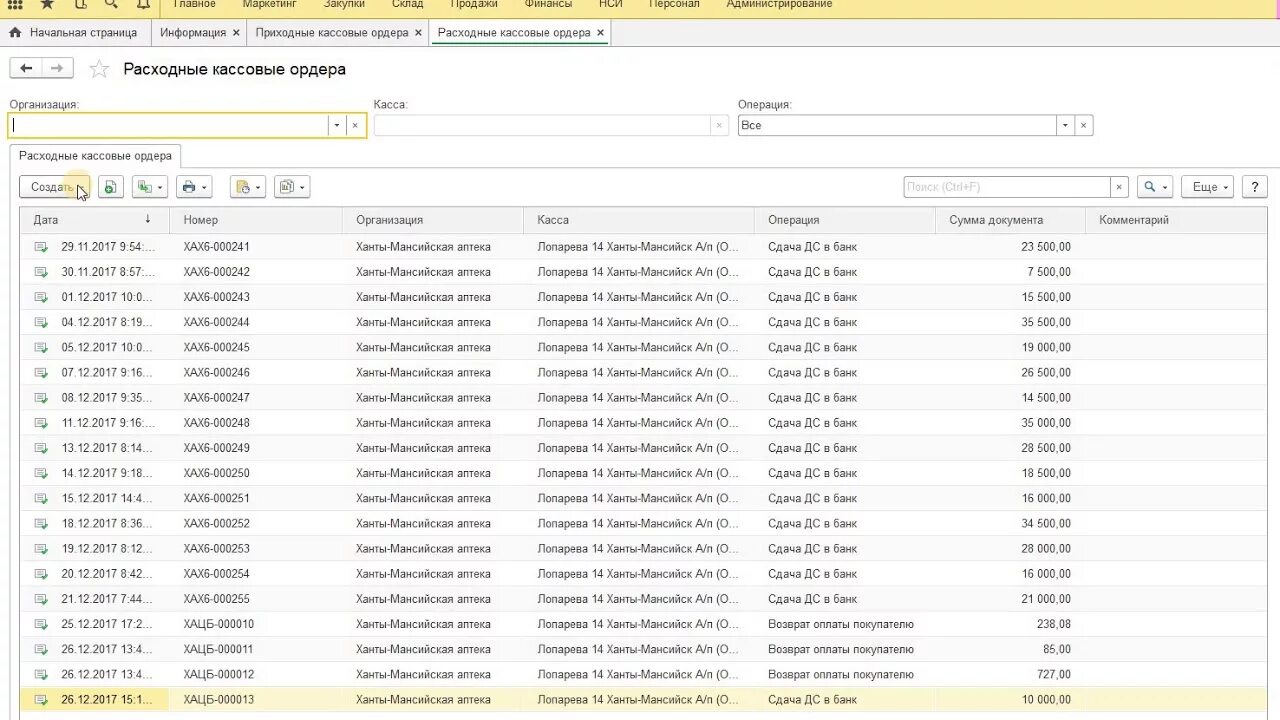Expand the Организация dropdown
This screenshot has height=720, width=1280.
pos(337,125)
